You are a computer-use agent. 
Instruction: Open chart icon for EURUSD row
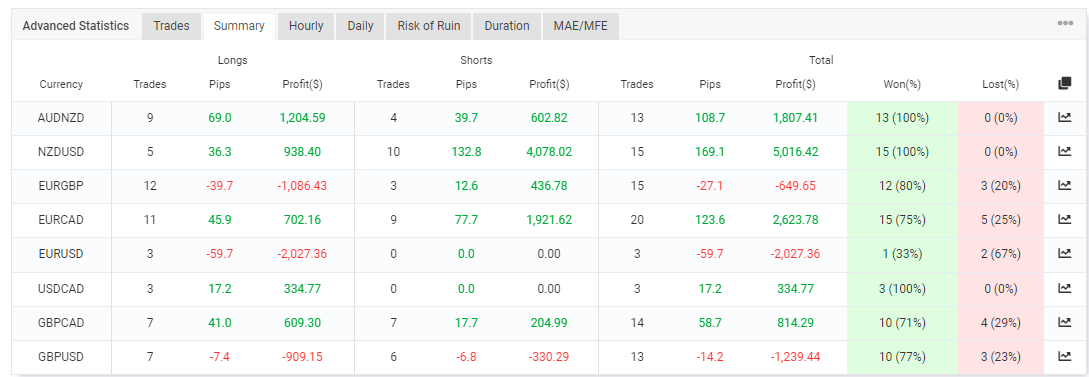(1064, 253)
